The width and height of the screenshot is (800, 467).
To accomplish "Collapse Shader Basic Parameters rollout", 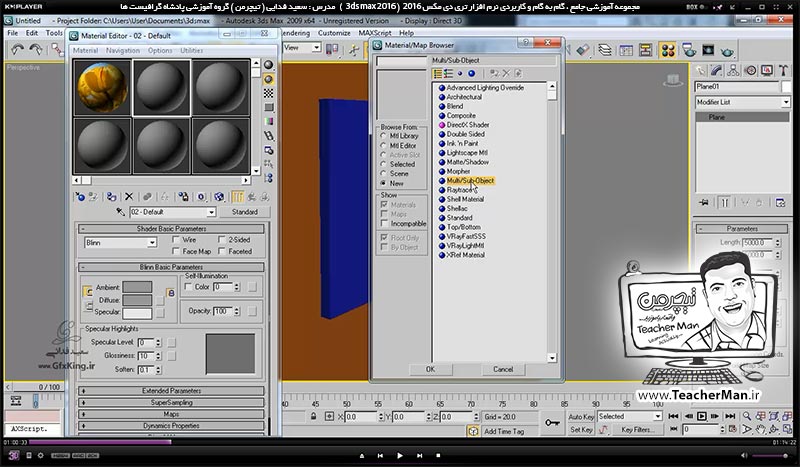I will [171, 229].
